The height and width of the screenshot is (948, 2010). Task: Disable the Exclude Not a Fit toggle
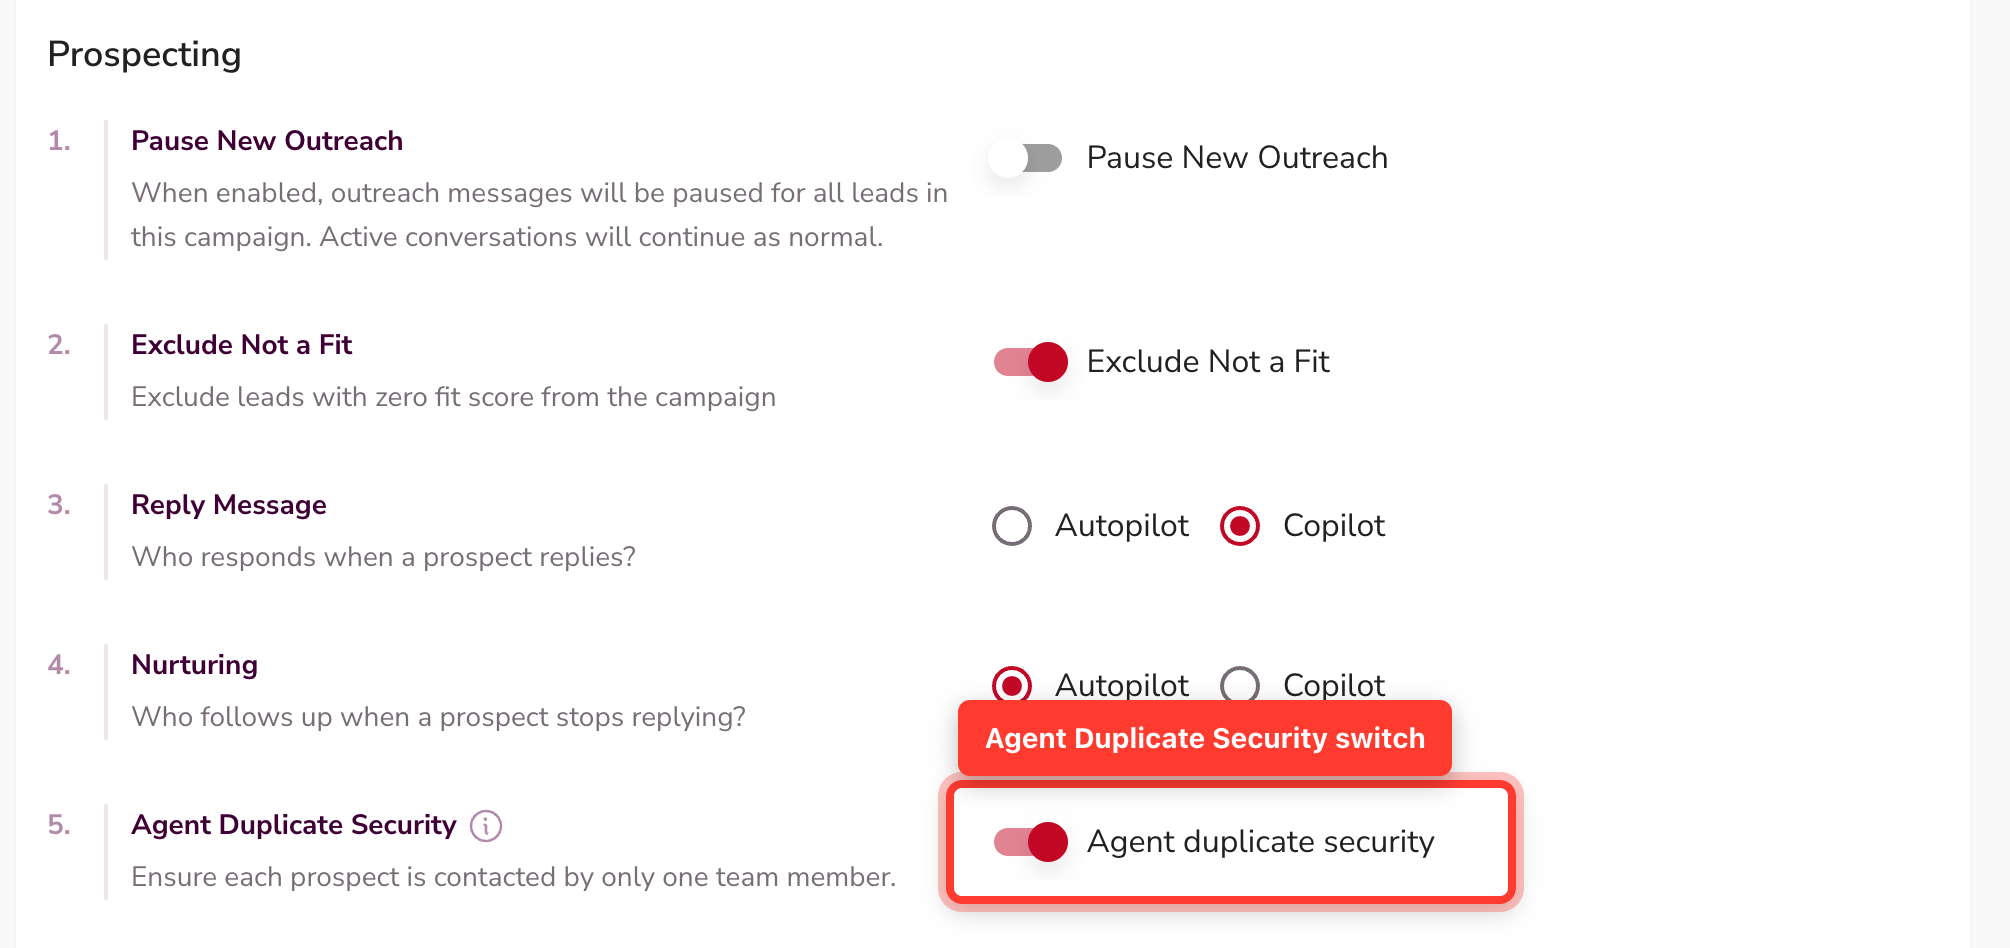(x=1030, y=362)
